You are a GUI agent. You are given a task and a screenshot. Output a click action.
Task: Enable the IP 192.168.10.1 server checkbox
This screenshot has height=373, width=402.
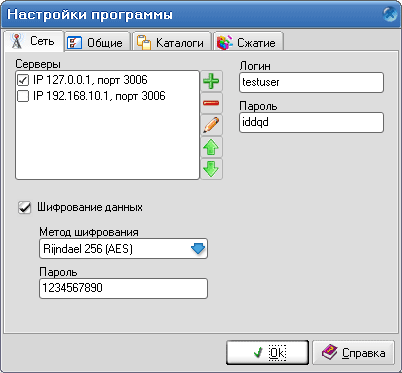[x=23, y=96]
